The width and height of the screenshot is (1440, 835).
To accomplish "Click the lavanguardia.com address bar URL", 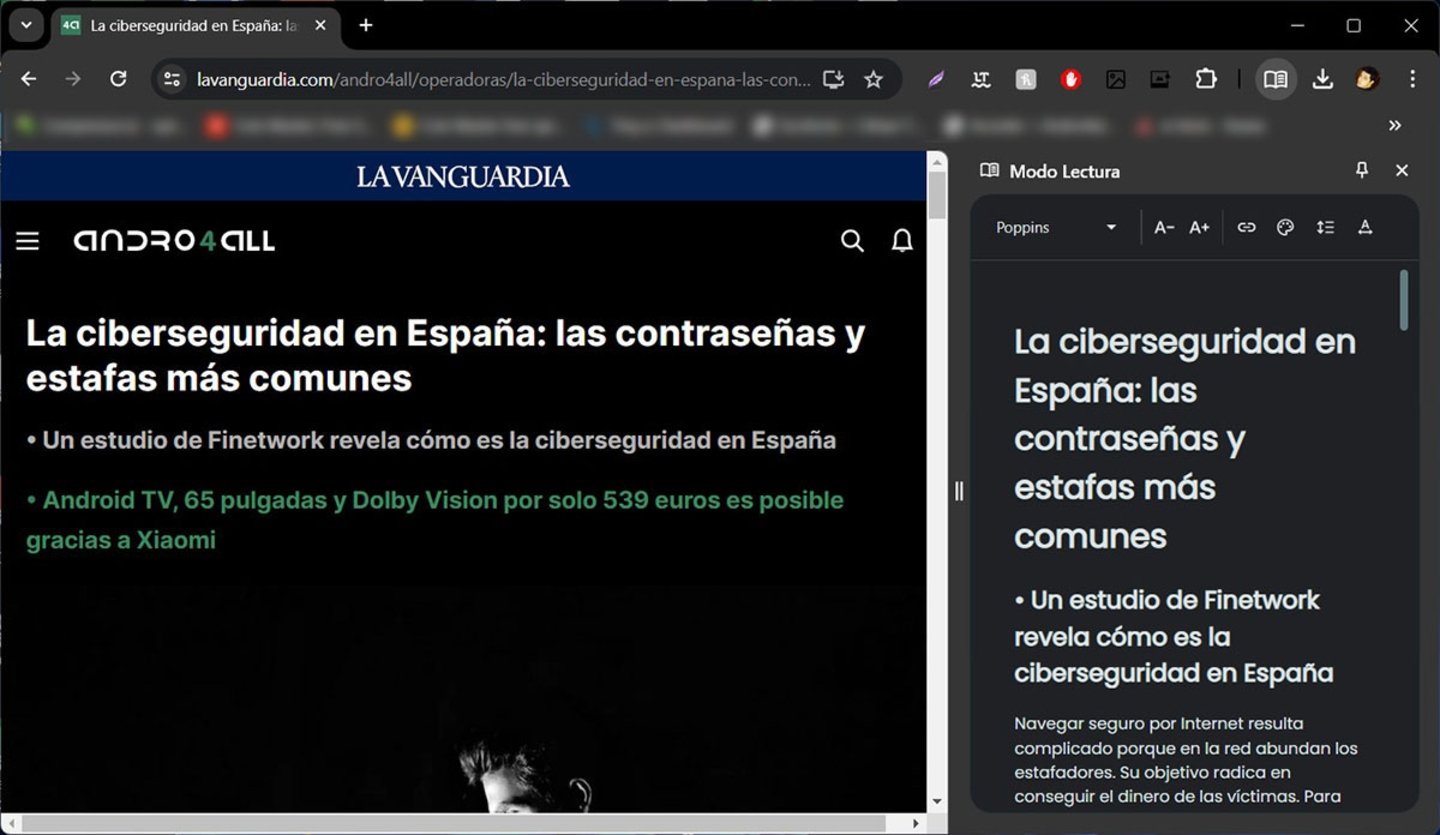I will click(504, 79).
